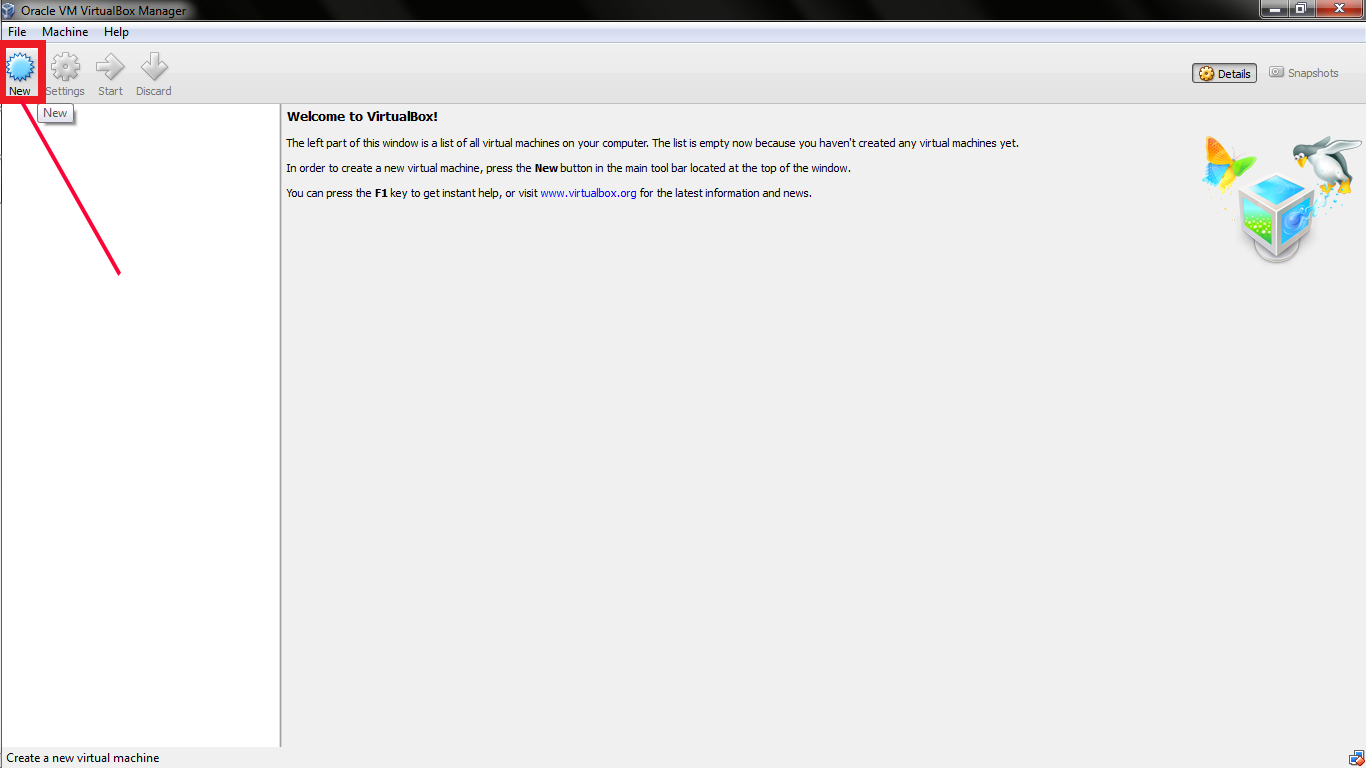Click the network status icon in status bar
The width and height of the screenshot is (1366, 768).
pyautogui.click(x=1356, y=757)
